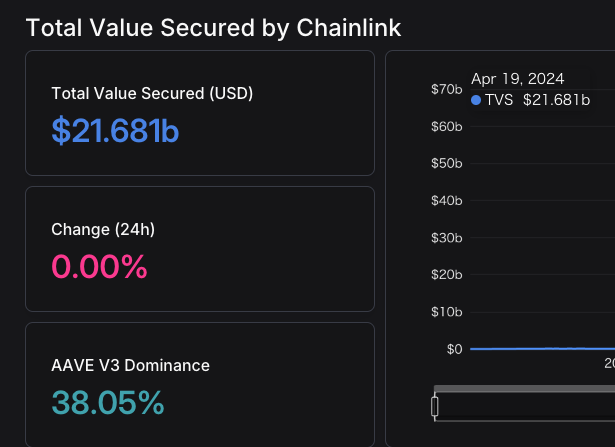Click the $50b y-axis label
The image size is (615, 447).
pyautogui.click(x=447, y=164)
